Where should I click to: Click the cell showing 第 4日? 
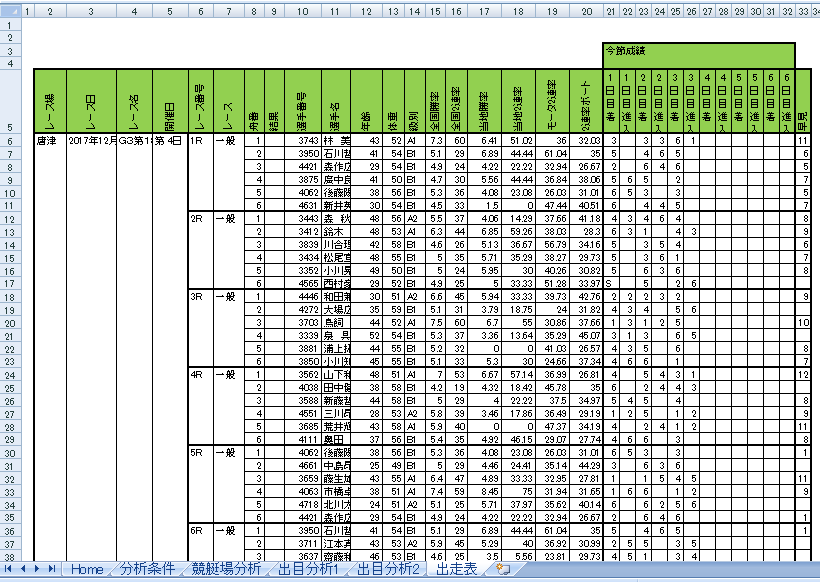tap(170, 141)
